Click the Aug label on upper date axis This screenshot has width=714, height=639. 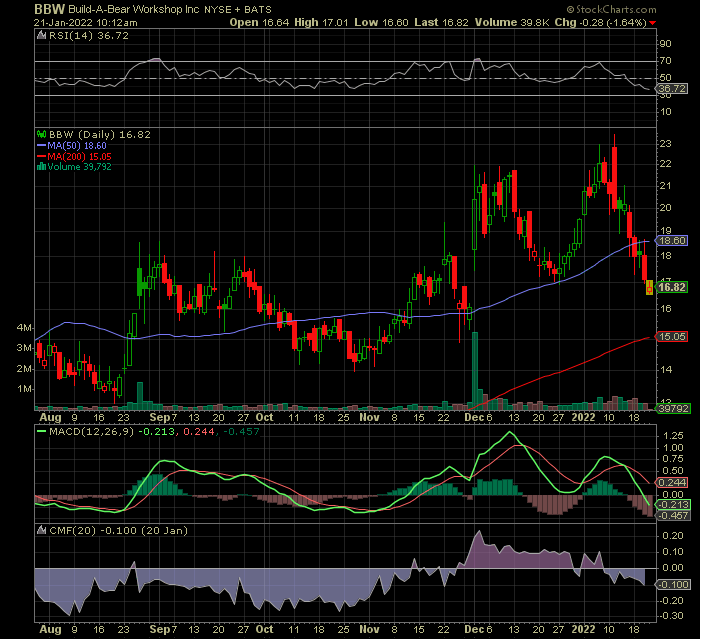[x=50, y=417]
